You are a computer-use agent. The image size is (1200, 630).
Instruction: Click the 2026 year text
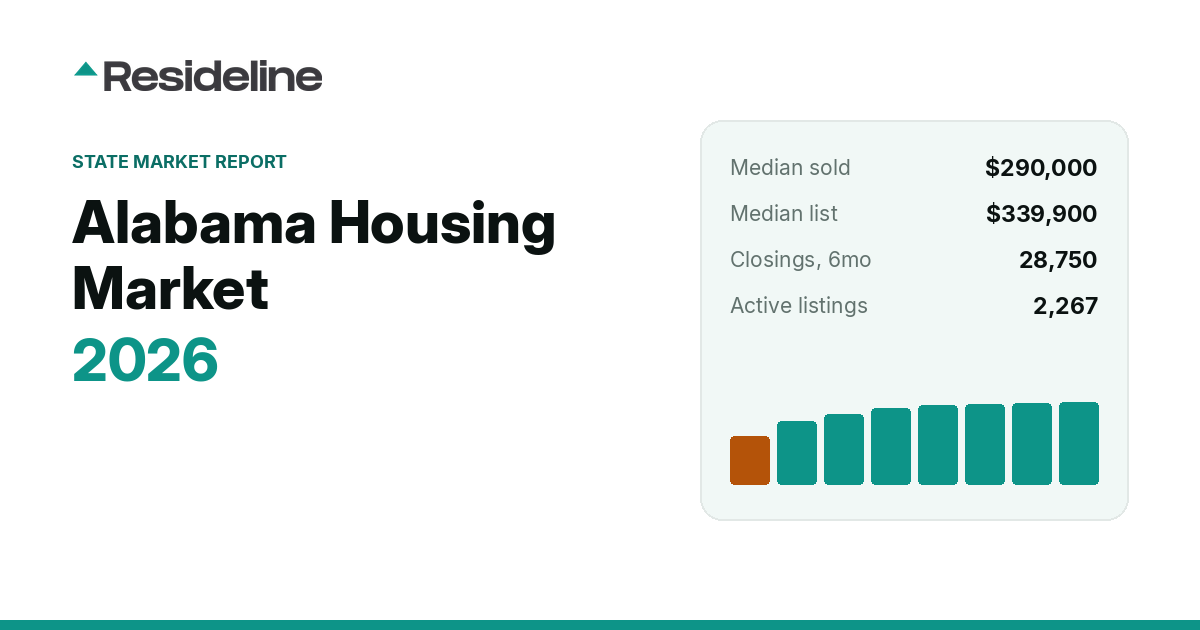tap(145, 360)
